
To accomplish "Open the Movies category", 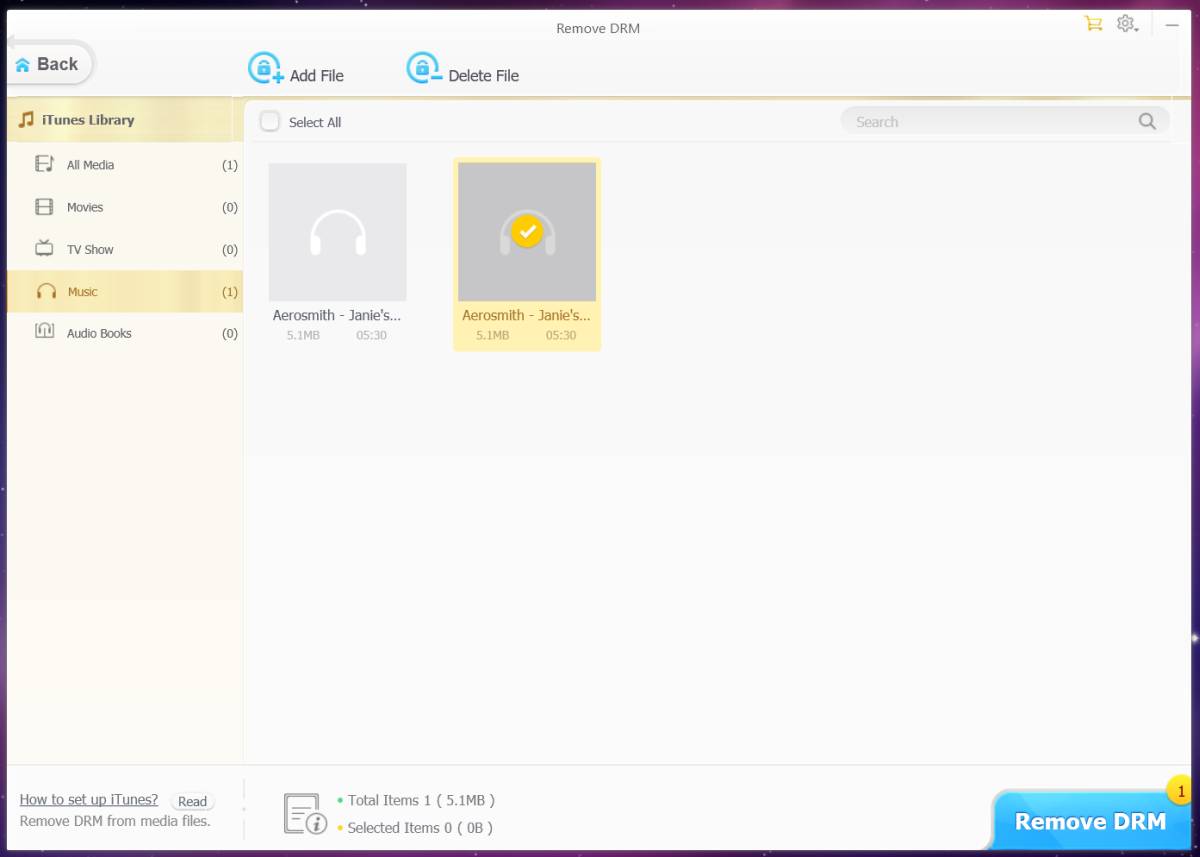I will (x=124, y=207).
